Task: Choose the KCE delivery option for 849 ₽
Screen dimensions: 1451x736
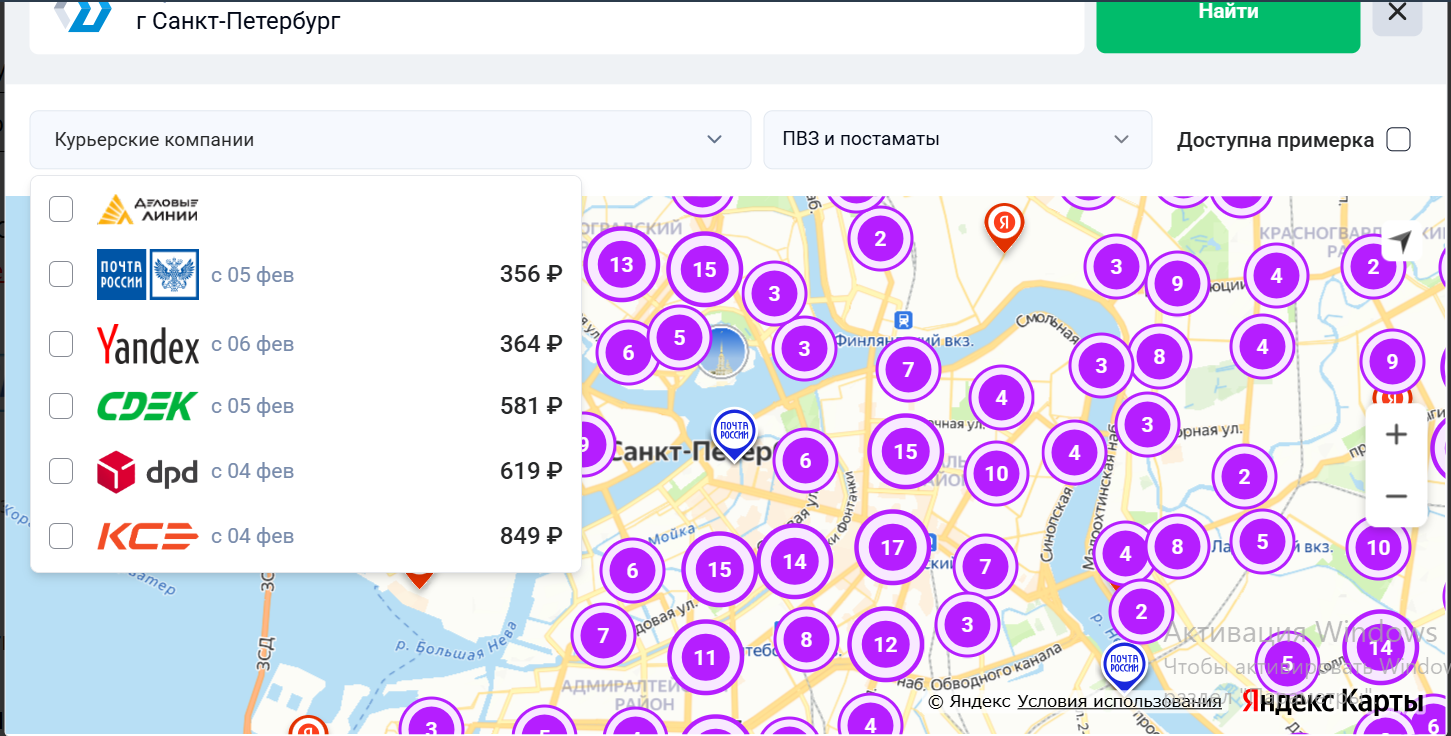Action: pyautogui.click(x=61, y=536)
